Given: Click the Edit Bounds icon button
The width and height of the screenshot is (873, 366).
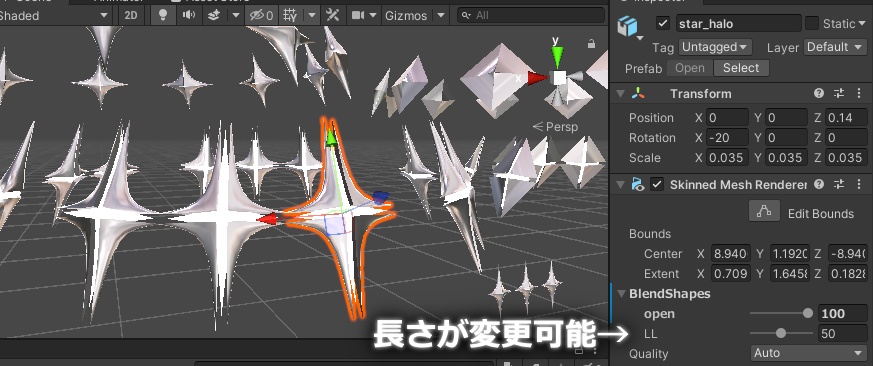Looking at the screenshot, I should (x=764, y=212).
